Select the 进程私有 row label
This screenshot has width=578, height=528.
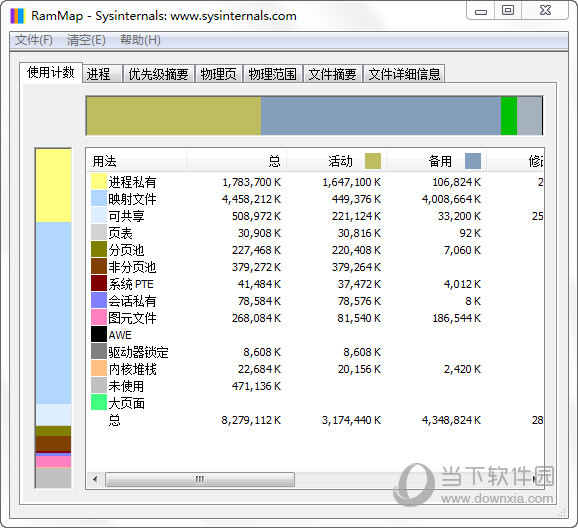[x=132, y=182]
